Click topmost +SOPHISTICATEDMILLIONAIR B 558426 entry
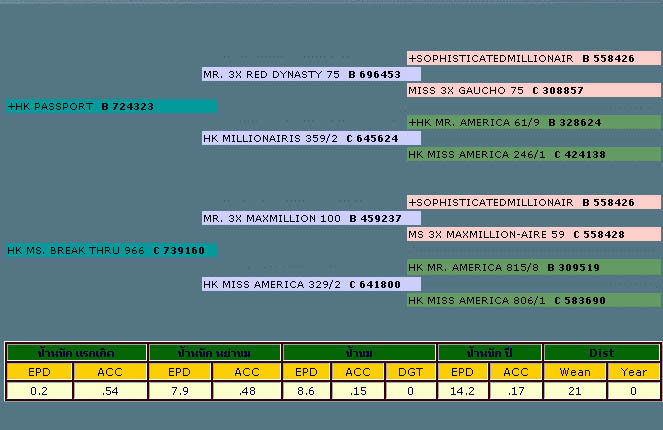 point(522,58)
